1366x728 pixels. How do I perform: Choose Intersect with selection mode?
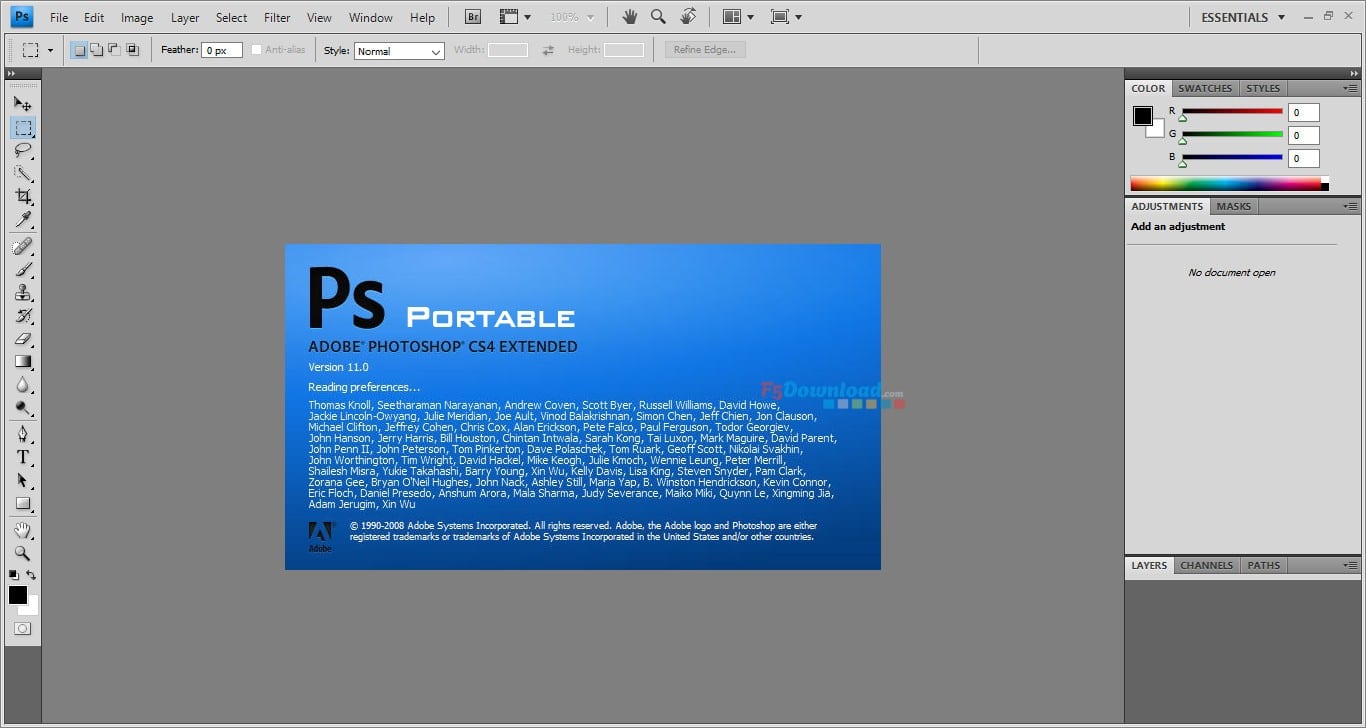[132, 49]
